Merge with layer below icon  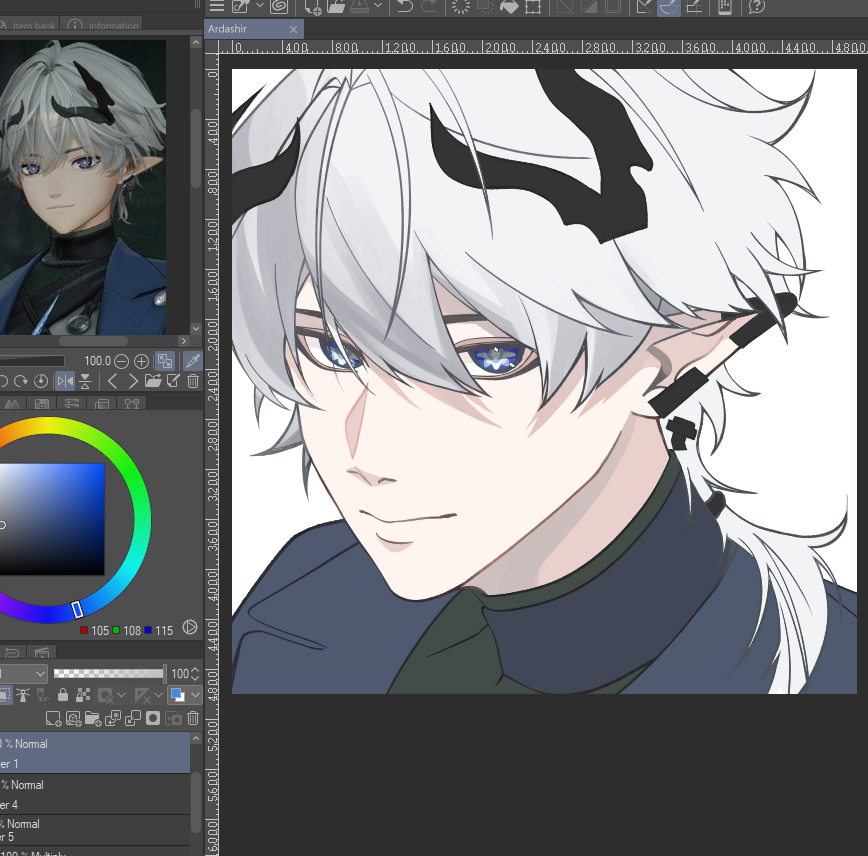click(133, 718)
